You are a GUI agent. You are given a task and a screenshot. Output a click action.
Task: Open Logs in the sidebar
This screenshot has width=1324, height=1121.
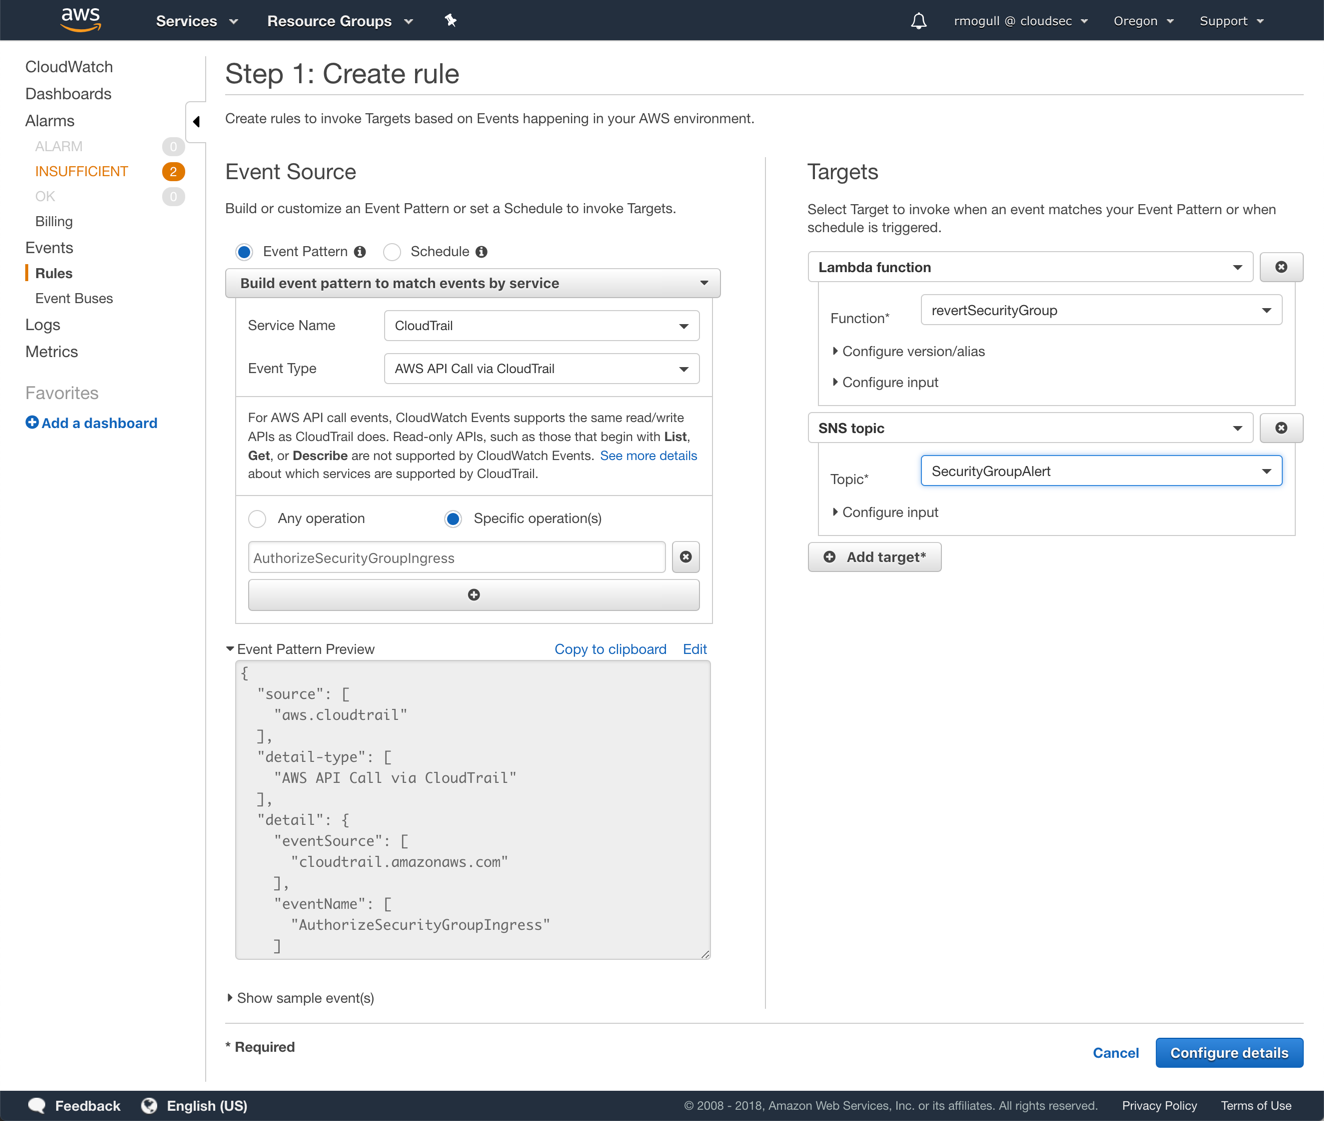[x=43, y=325]
